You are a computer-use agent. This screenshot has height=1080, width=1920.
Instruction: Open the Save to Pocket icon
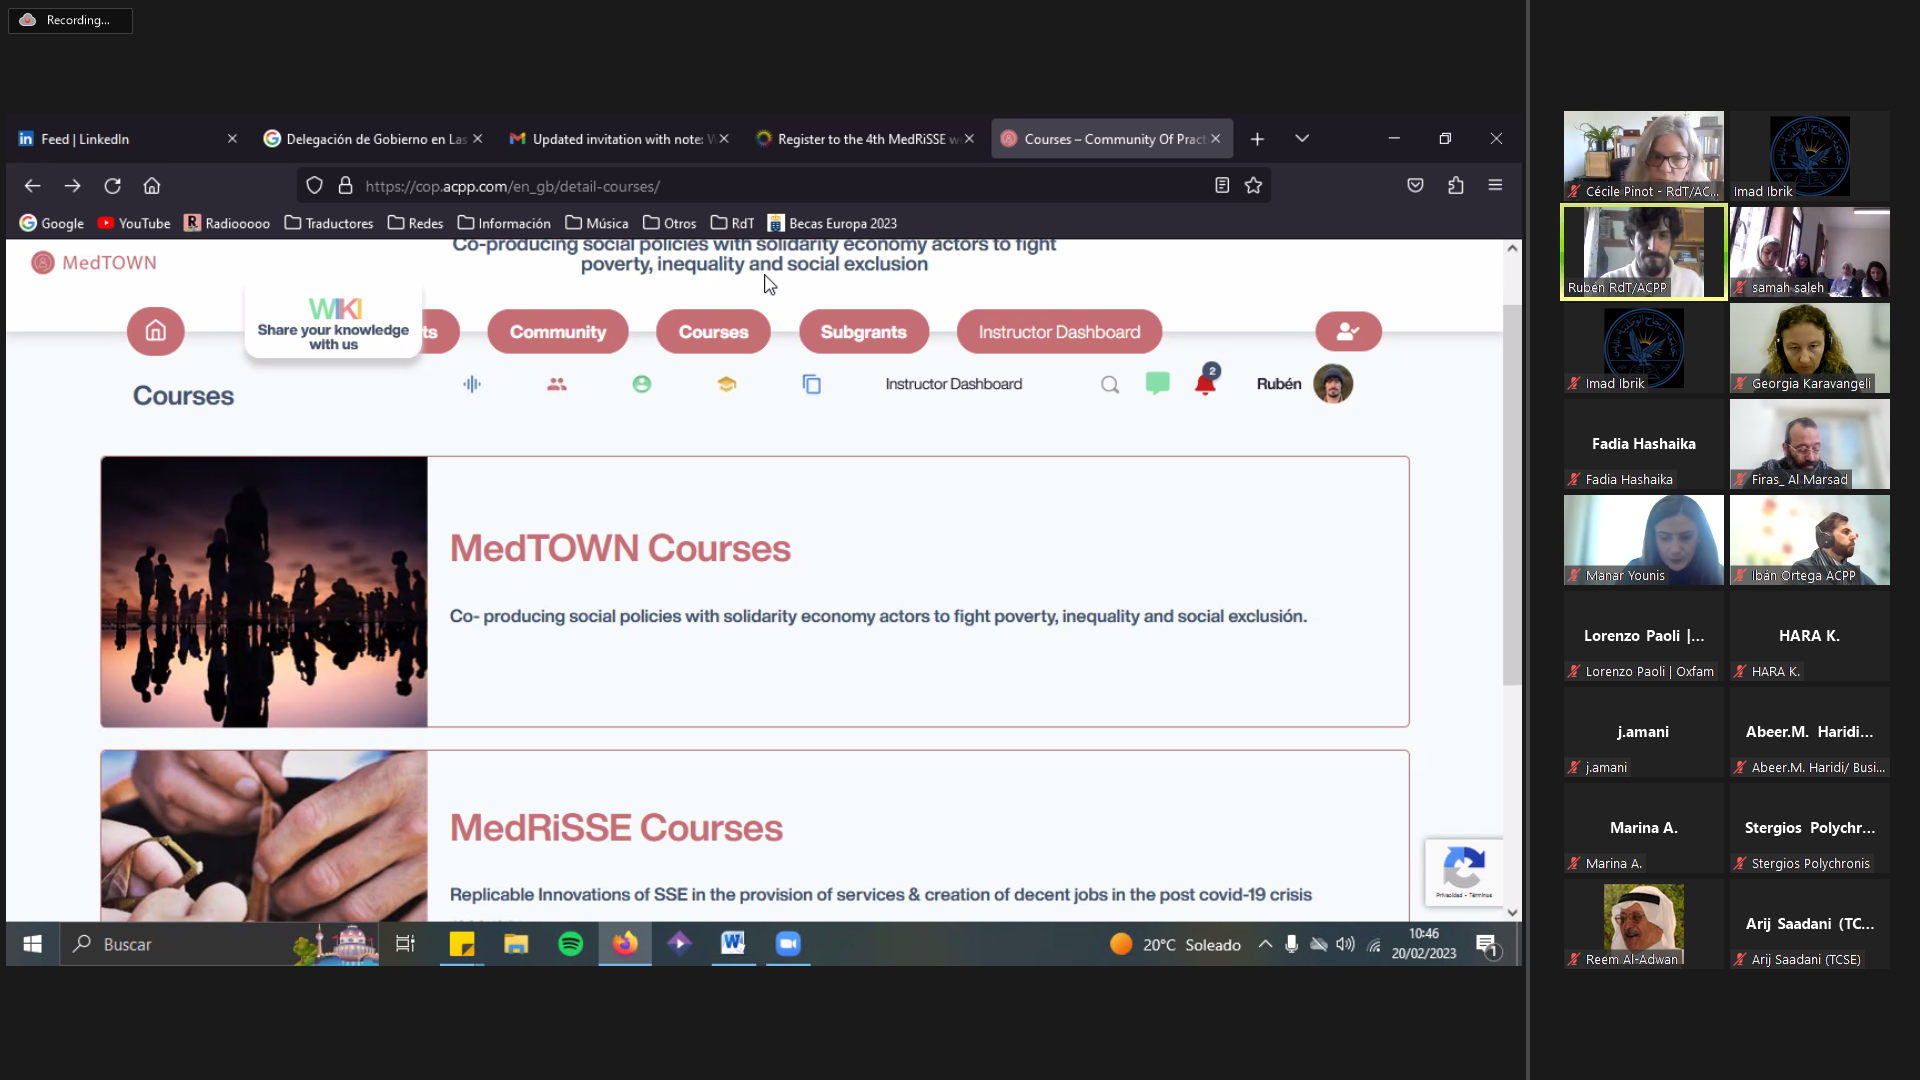1415,186
